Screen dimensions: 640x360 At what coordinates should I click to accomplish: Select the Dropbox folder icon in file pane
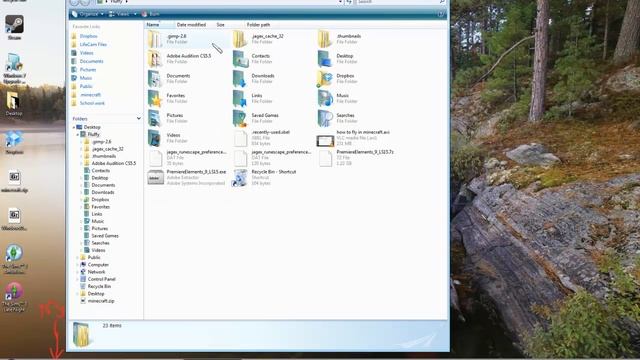[325, 78]
